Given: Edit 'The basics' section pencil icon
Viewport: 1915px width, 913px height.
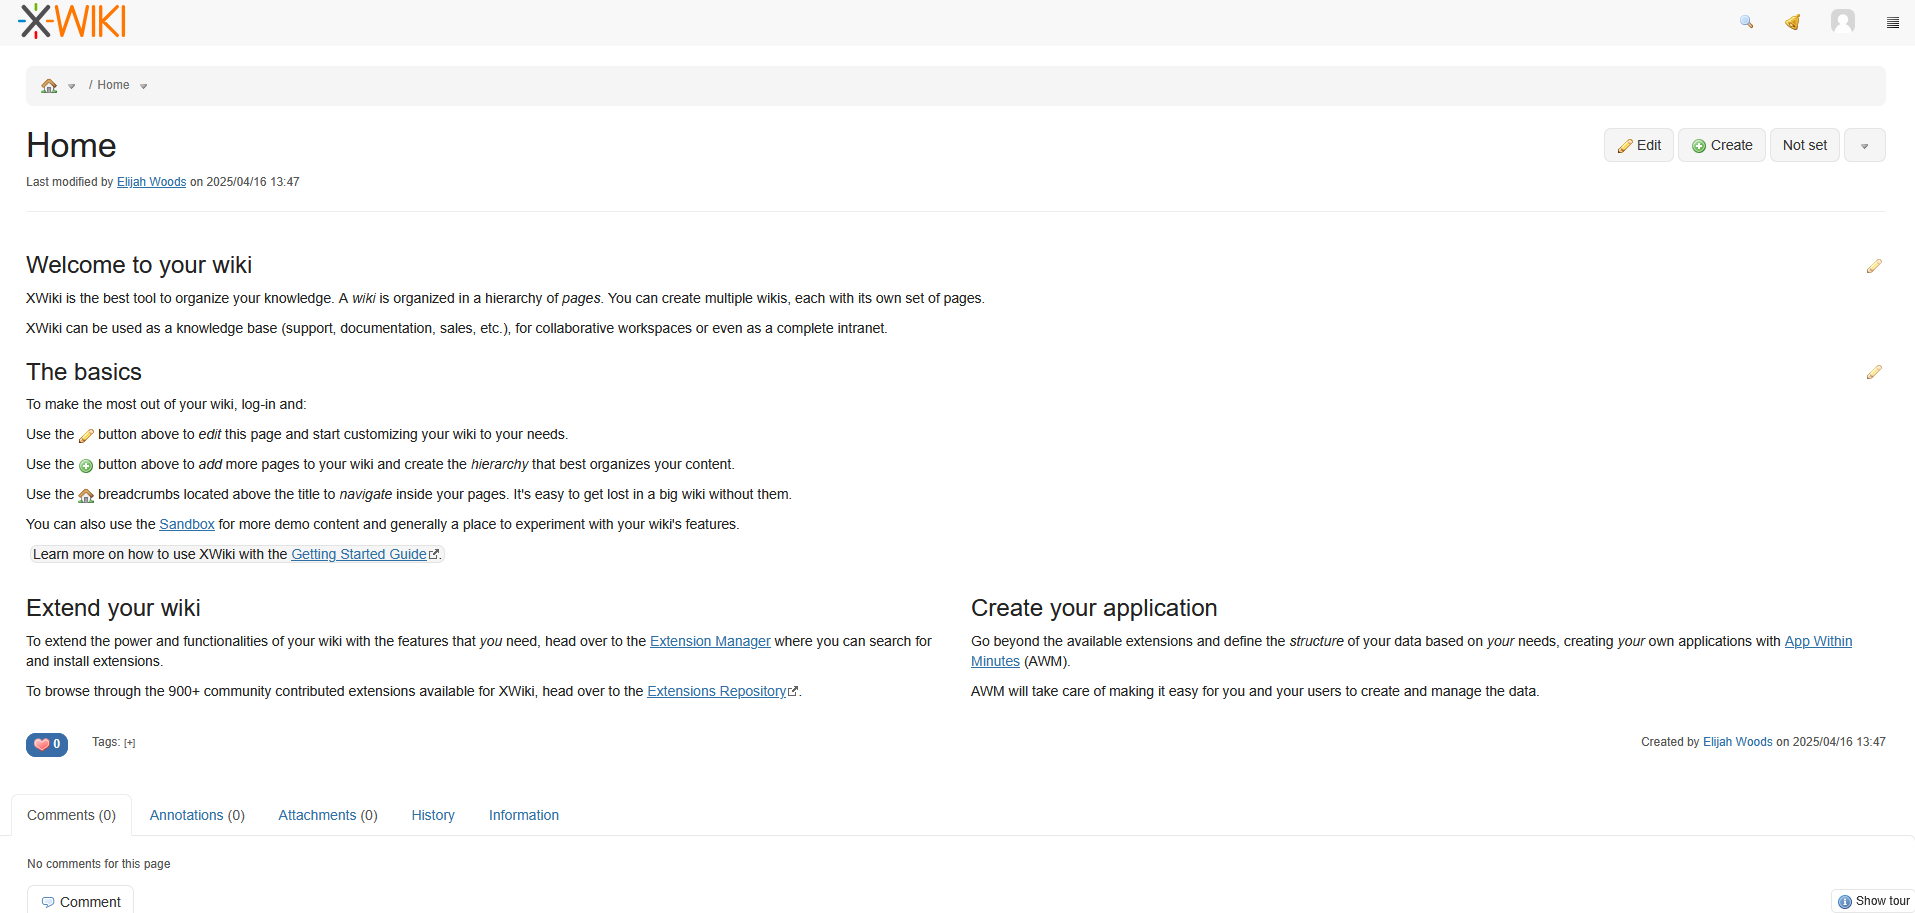Looking at the screenshot, I should [1874, 372].
